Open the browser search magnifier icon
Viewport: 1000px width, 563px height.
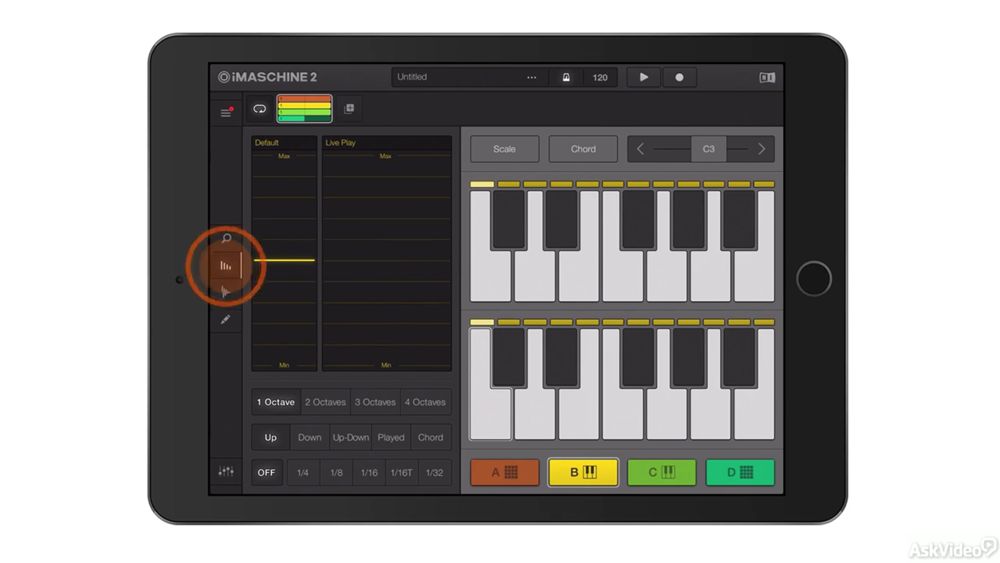tap(226, 238)
